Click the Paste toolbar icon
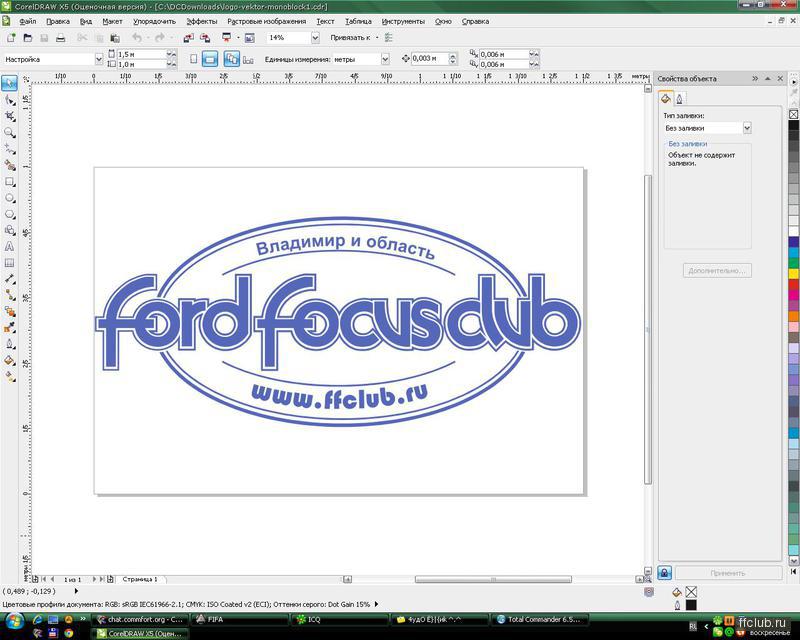The height and width of the screenshot is (640, 800). pos(115,38)
